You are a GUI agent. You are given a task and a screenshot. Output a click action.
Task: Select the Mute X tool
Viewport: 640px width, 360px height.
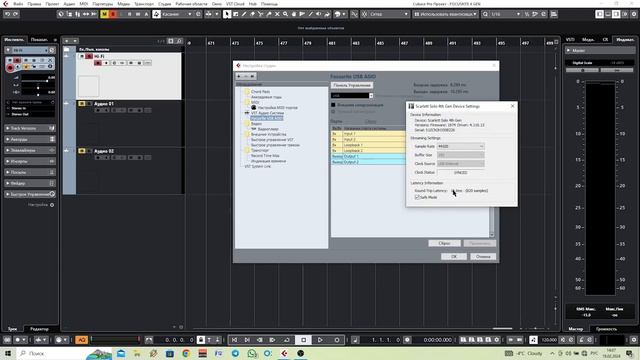coord(277,14)
